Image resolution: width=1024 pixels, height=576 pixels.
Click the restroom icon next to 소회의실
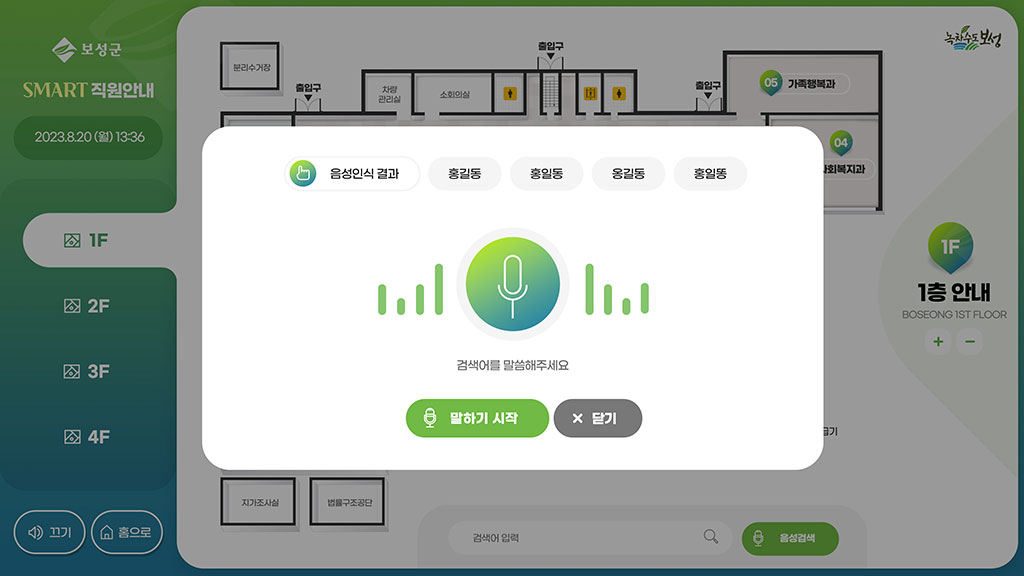pos(510,94)
